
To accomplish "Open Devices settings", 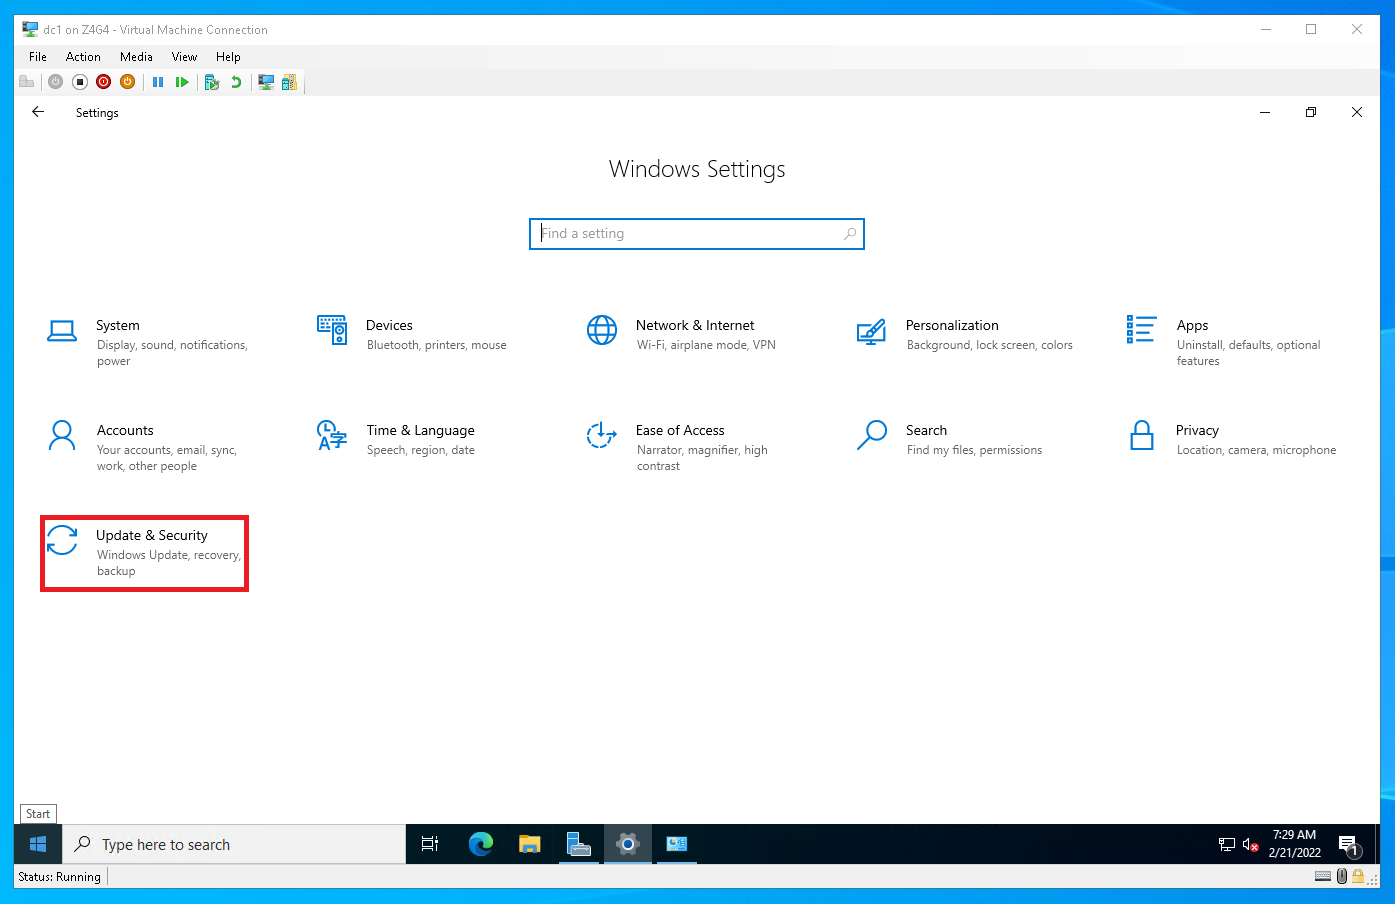I will click(412, 335).
